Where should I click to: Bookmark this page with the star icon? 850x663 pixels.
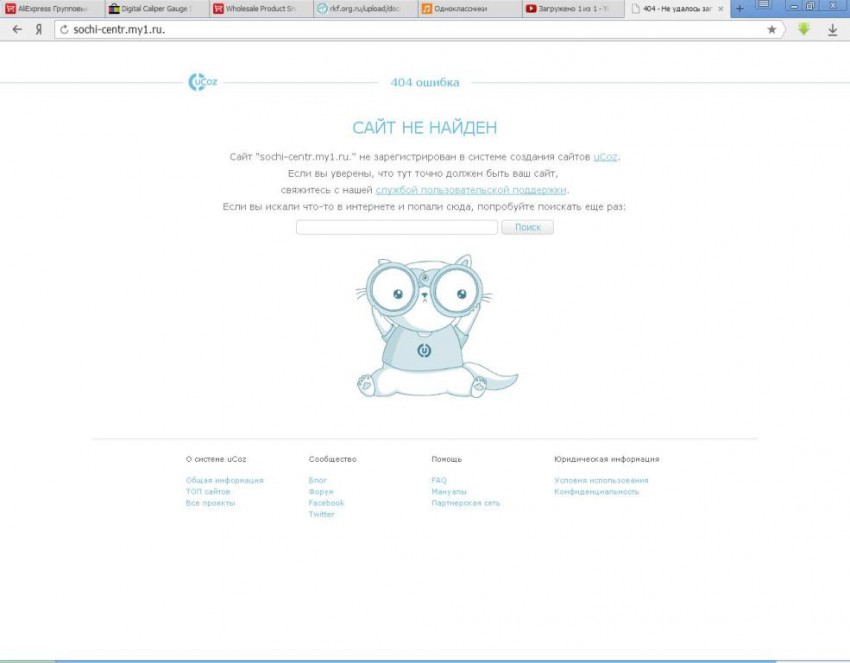click(771, 30)
